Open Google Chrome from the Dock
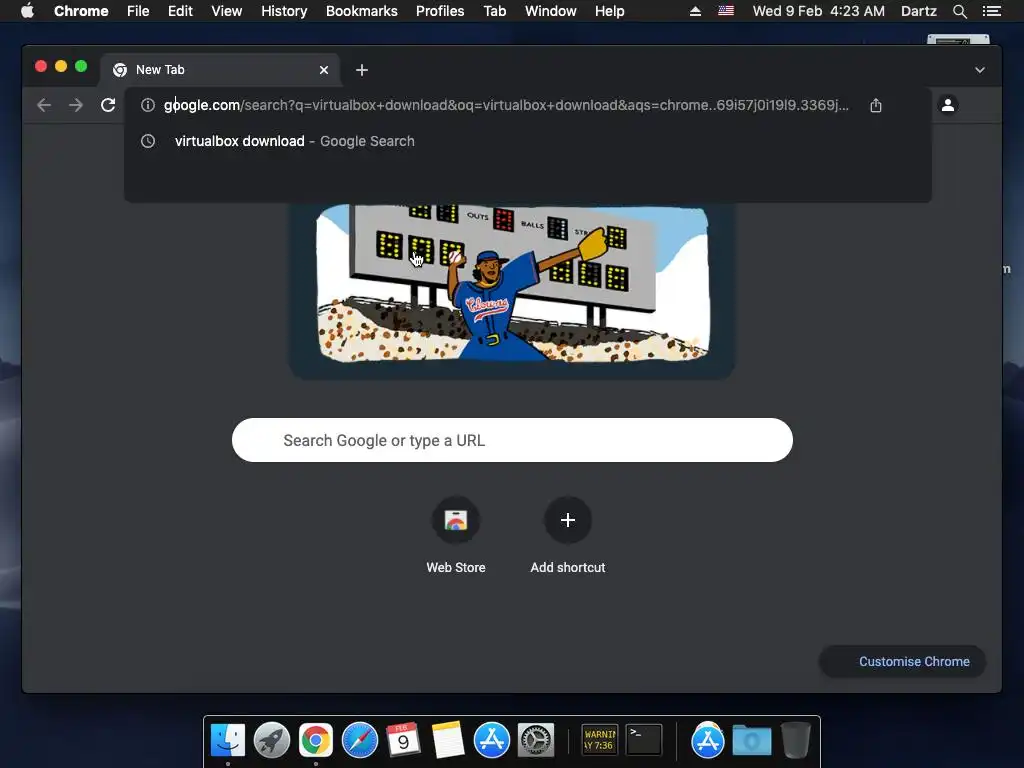Screen dimensions: 1024x768 [315, 741]
